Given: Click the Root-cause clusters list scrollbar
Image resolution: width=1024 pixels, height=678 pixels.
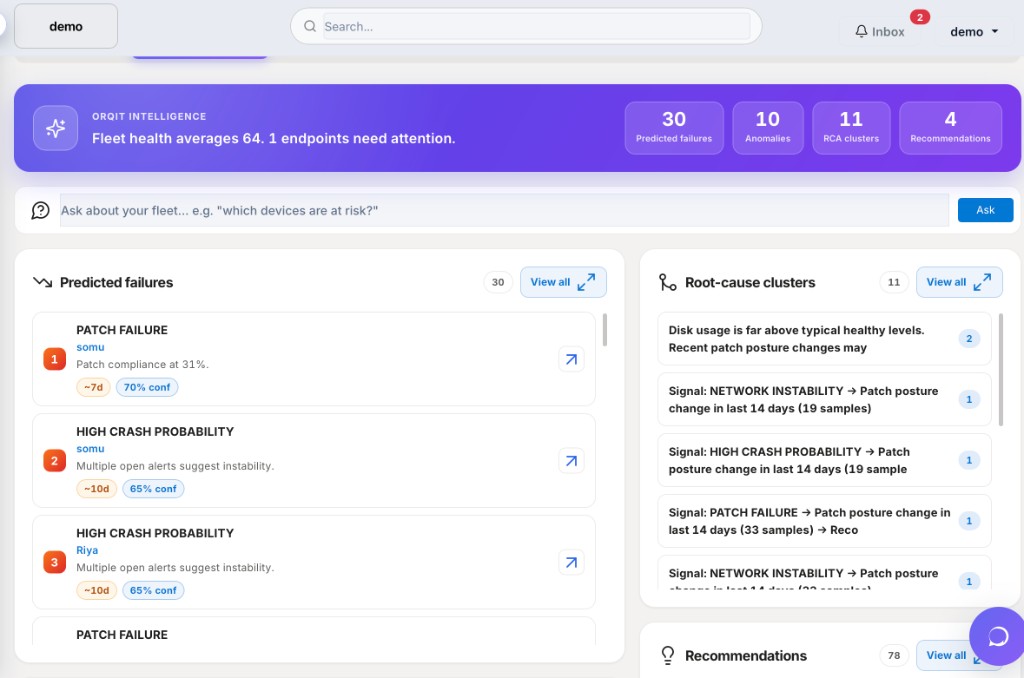Looking at the screenshot, I should pyautogui.click(x=1001, y=369).
